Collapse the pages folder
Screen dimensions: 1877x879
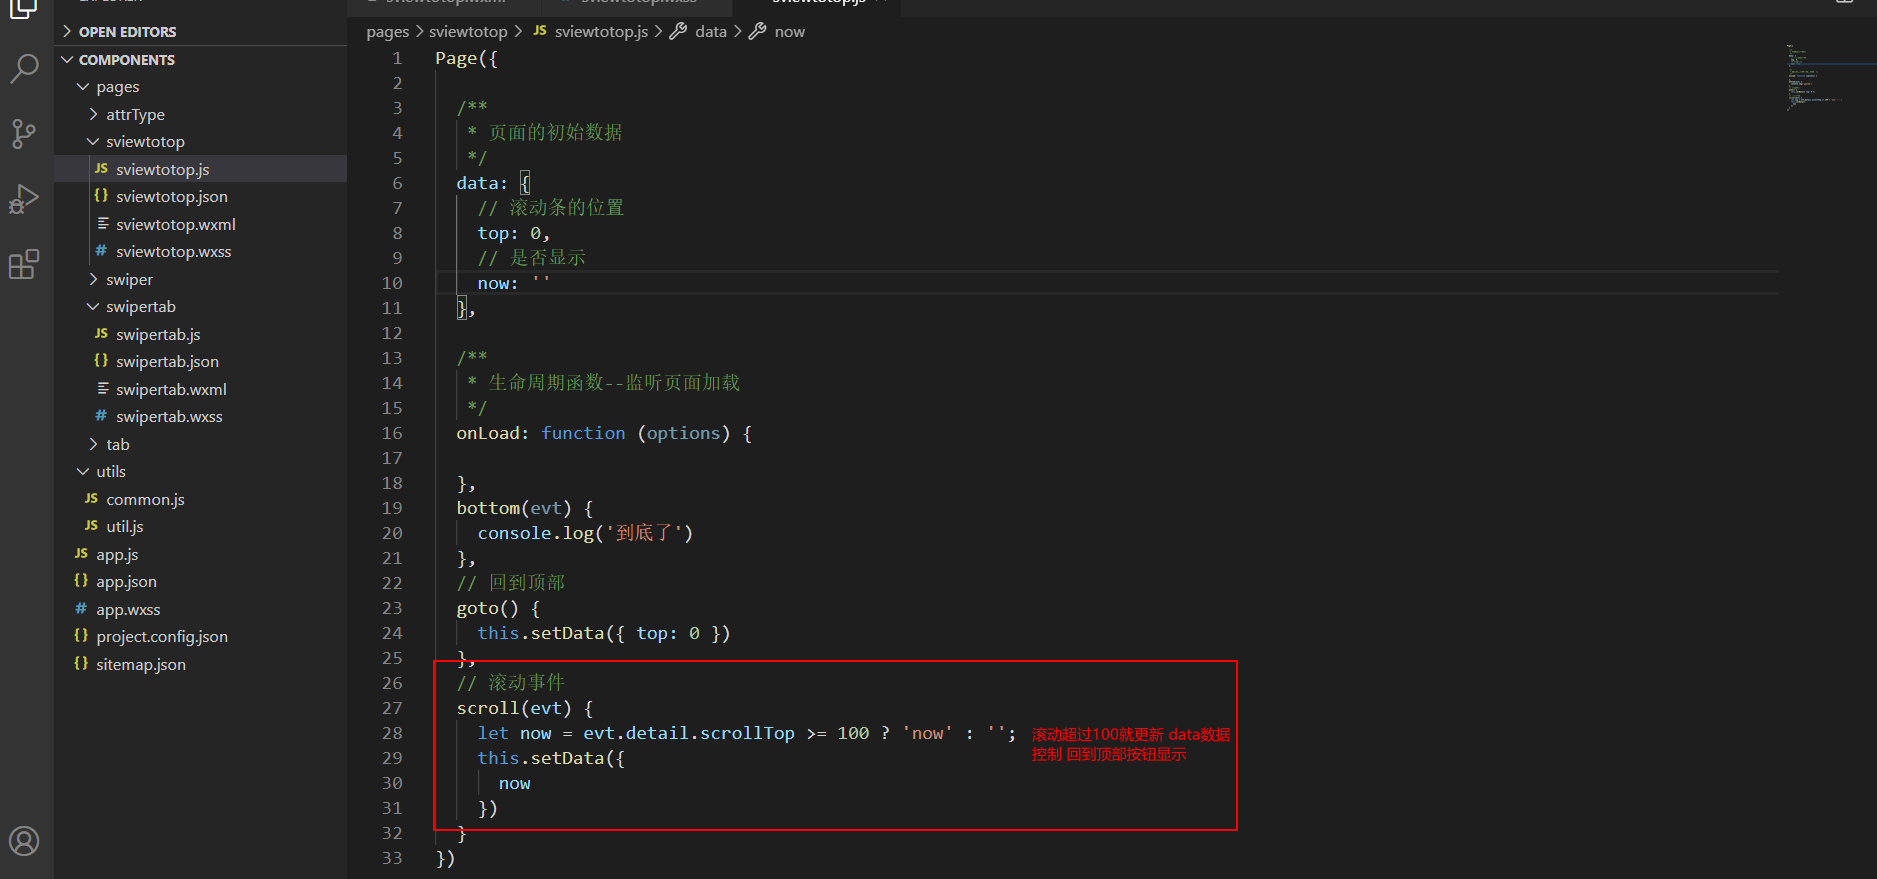pos(200,87)
